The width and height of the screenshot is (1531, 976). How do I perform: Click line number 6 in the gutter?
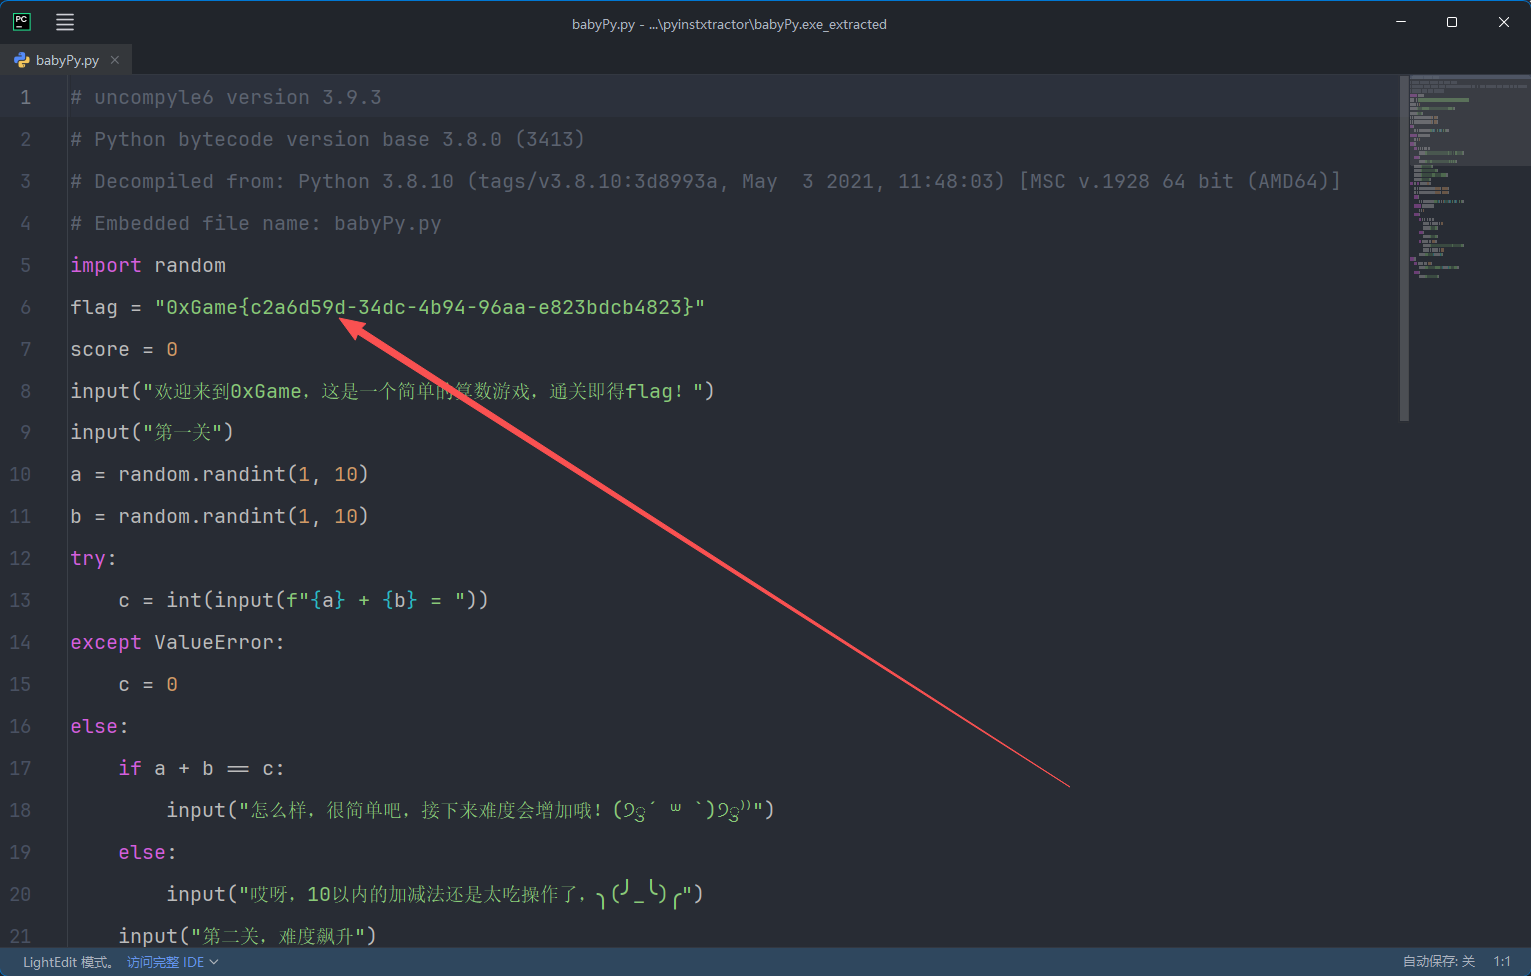[x=26, y=307]
